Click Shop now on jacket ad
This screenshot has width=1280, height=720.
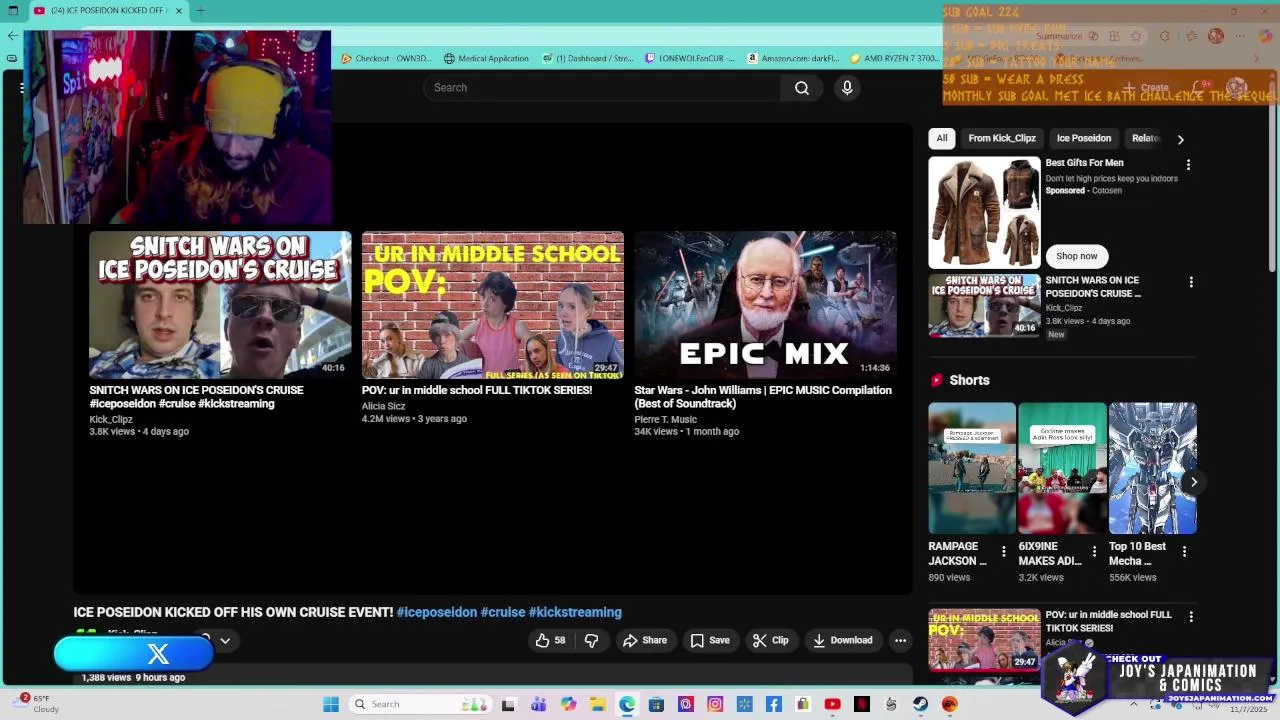pyautogui.click(x=1077, y=256)
